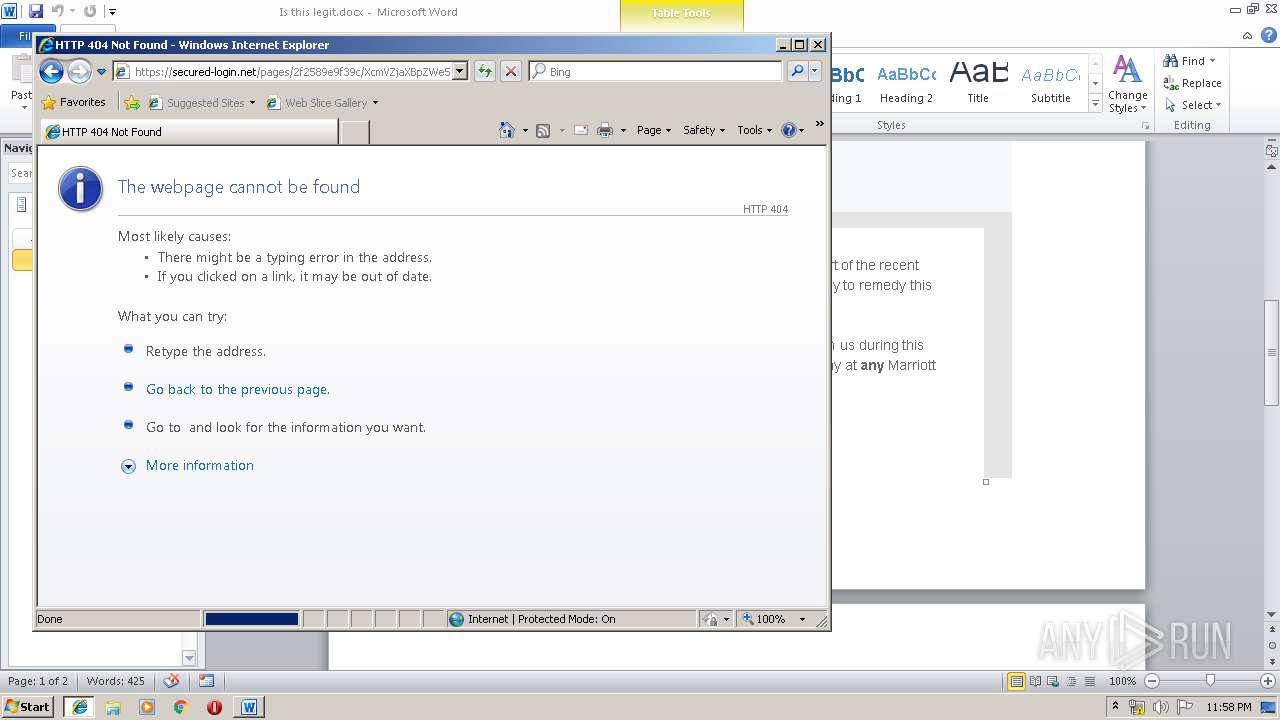Open the Recent Pages dropdown arrow
The image size is (1280, 720).
pyautogui.click(x=101, y=72)
